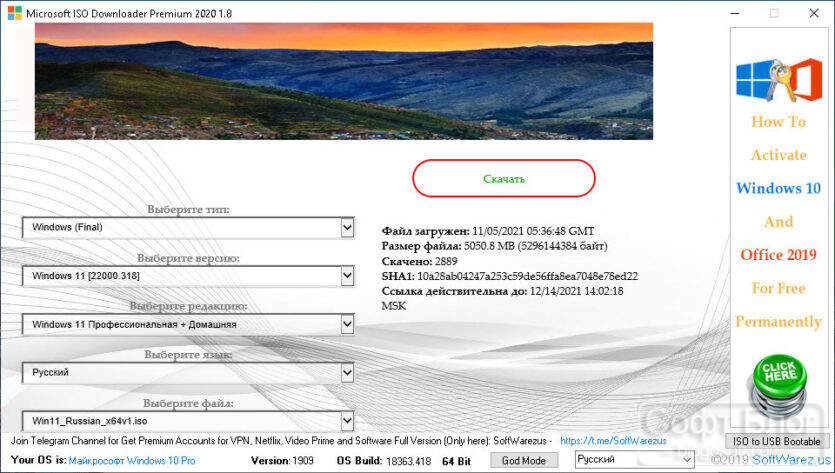Click the Выберите тип label
Screen dimensions: 835x473
tap(189, 209)
